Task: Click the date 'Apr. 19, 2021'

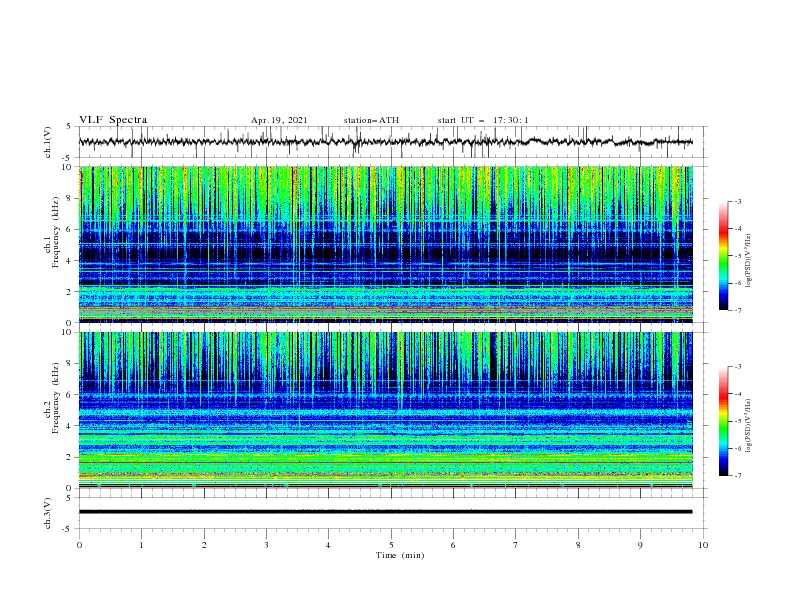Action: 279,120
